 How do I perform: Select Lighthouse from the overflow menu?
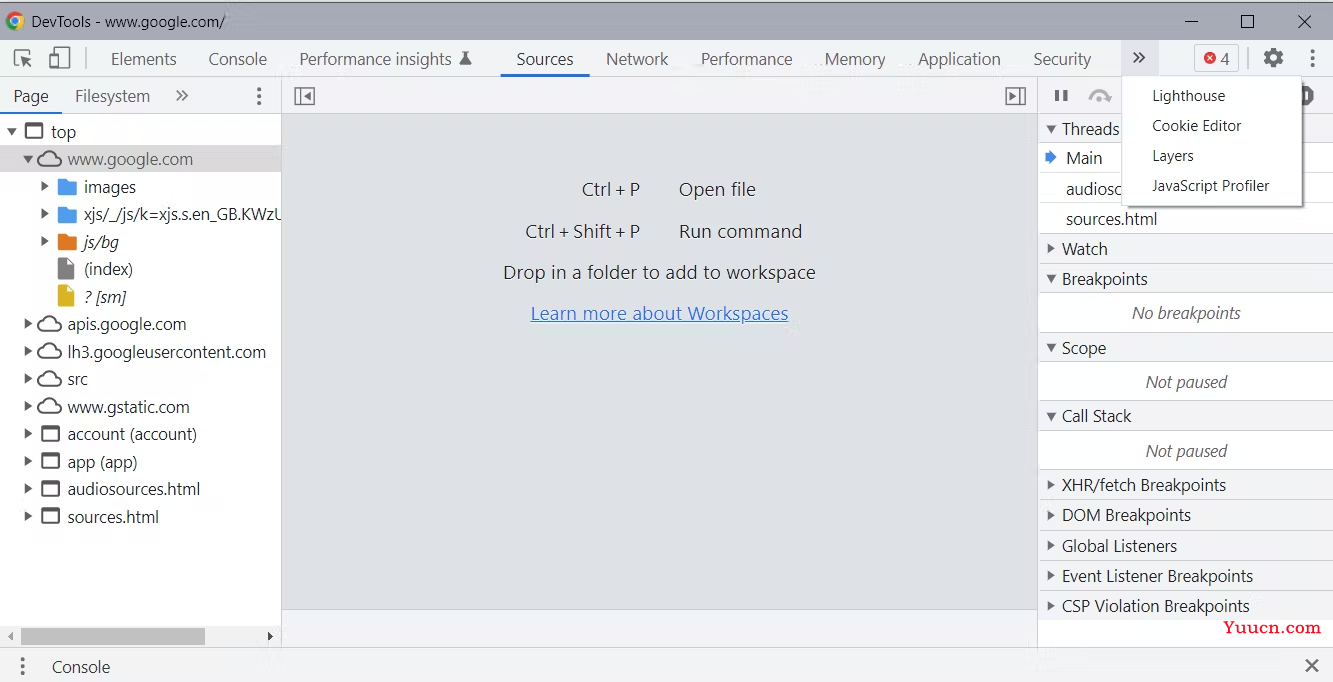click(1212, 96)
